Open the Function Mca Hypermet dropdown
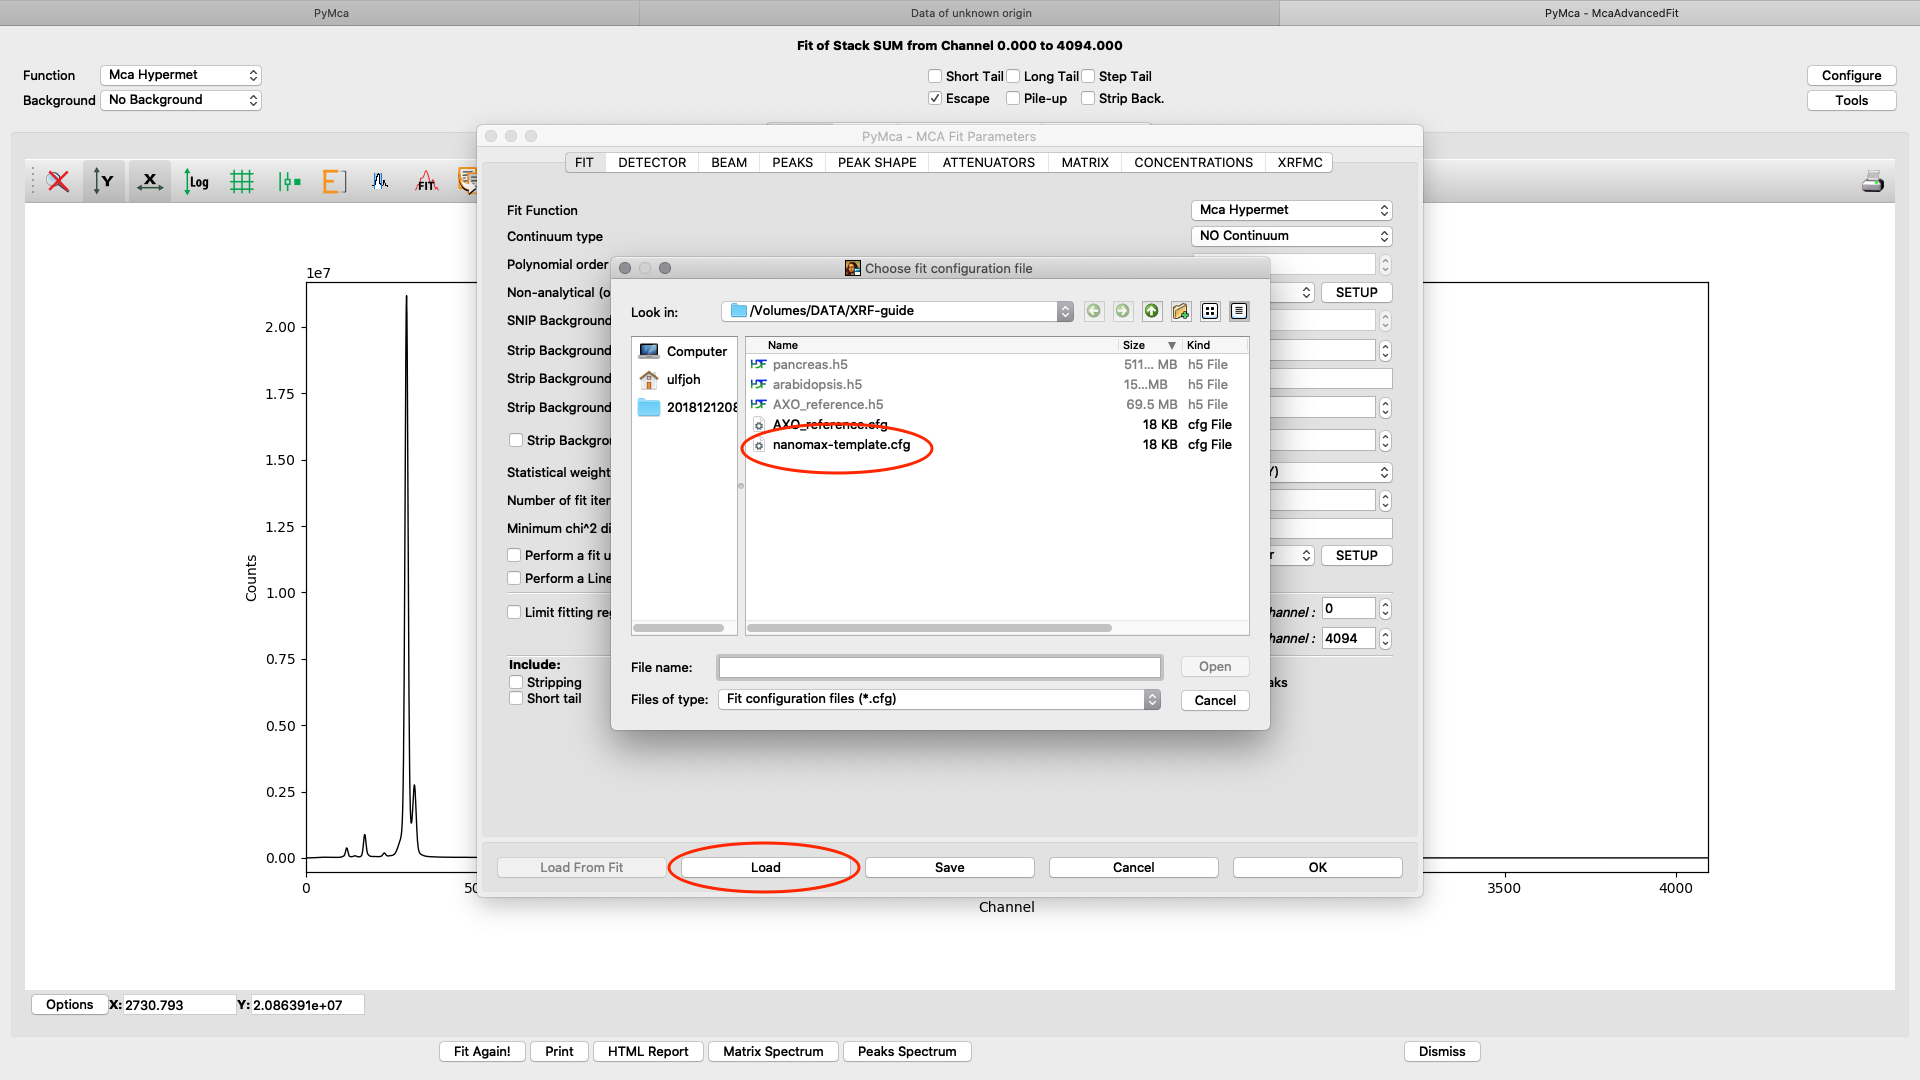Viewport: 1920px width, 1080px height. (x=181, y=75)
